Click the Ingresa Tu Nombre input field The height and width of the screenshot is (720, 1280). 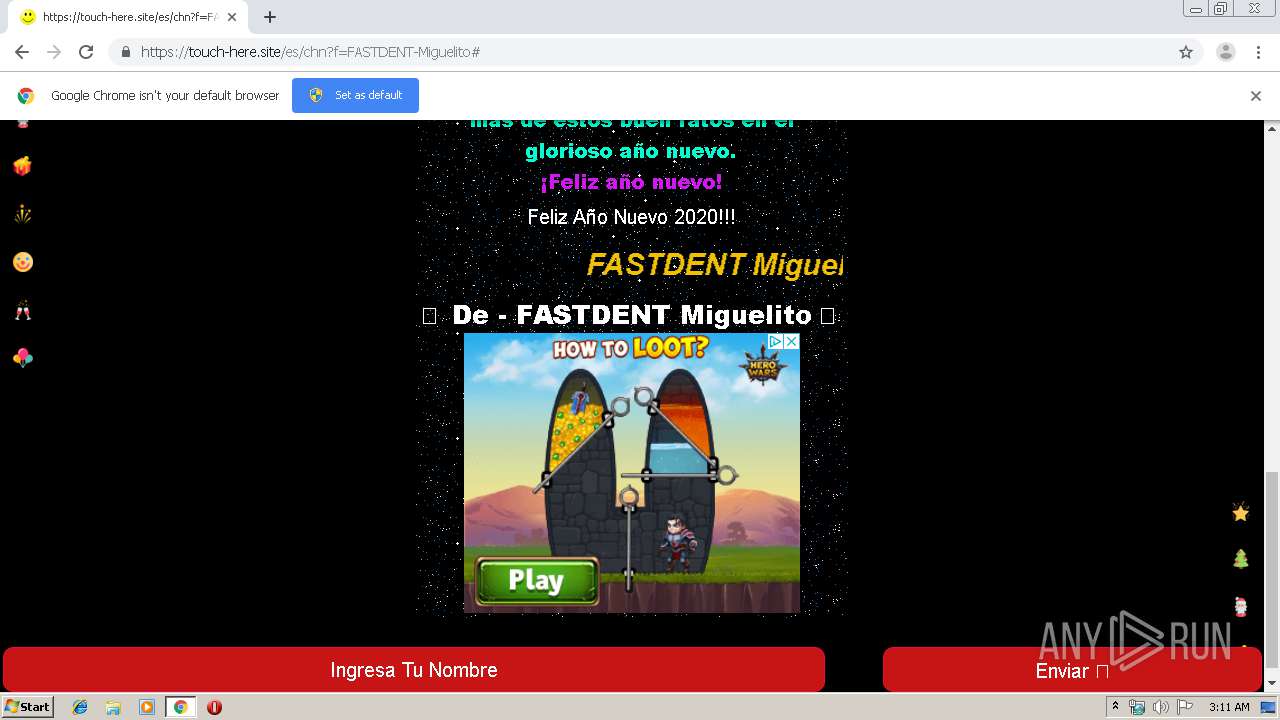pos(414,670)
